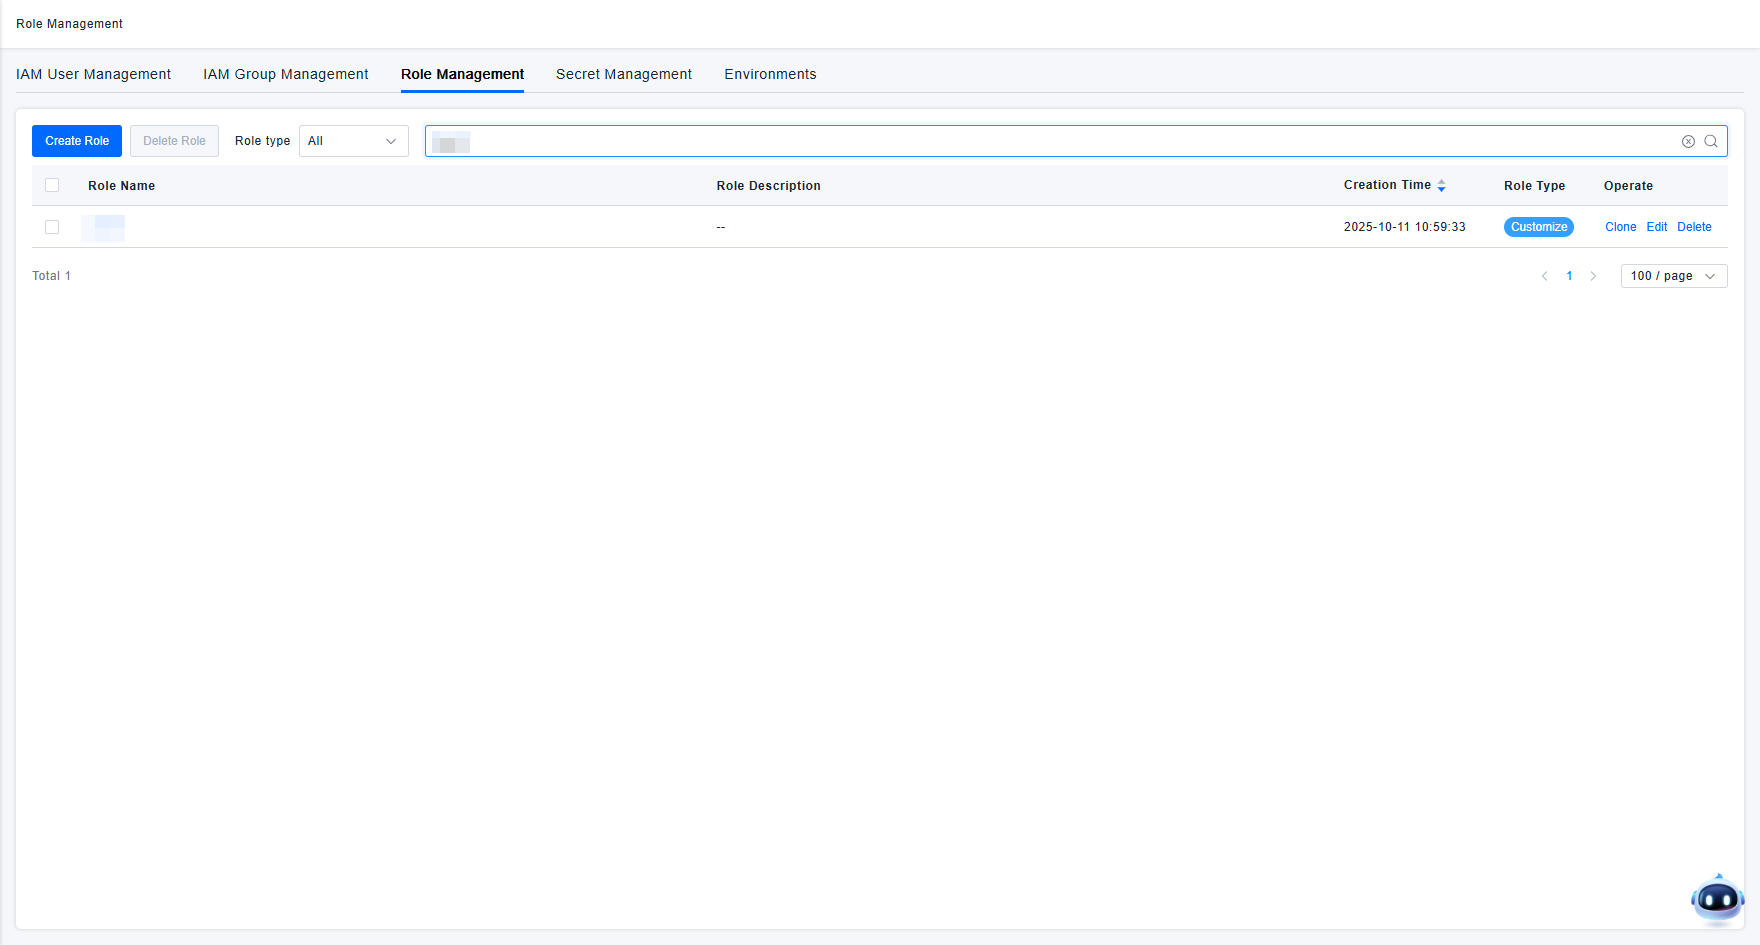The height and width of the screenshot is (945, 1760).
Task: Click into the role search input field
Action: click(x=1050, y=141)
